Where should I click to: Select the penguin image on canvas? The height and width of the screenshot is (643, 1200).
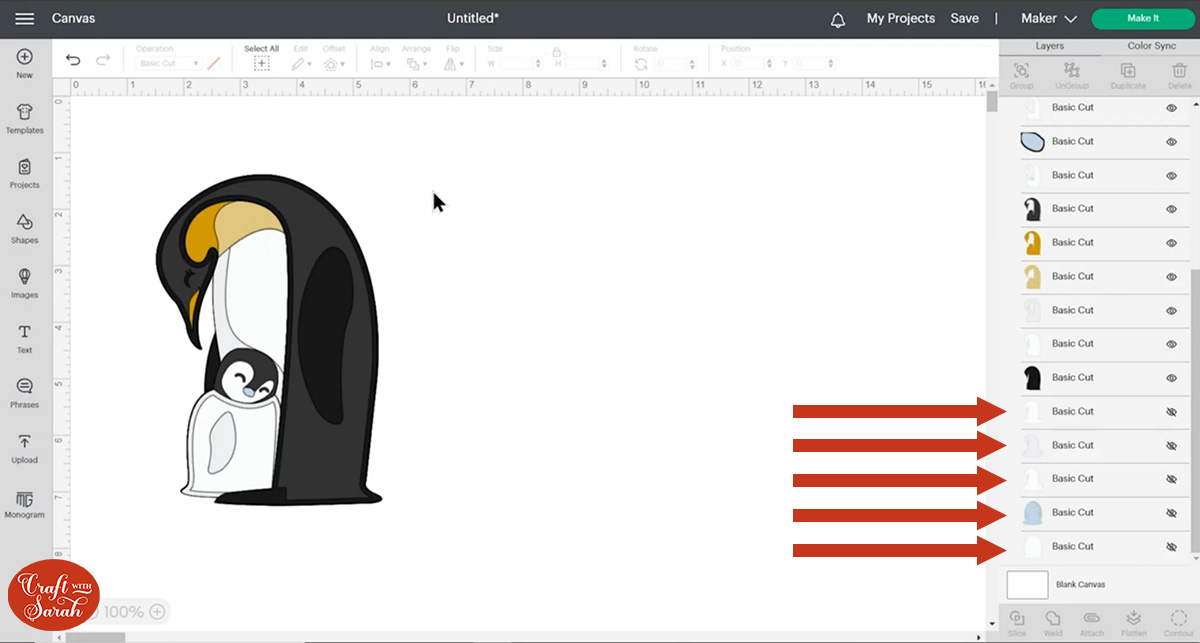(x=270, y=340)
